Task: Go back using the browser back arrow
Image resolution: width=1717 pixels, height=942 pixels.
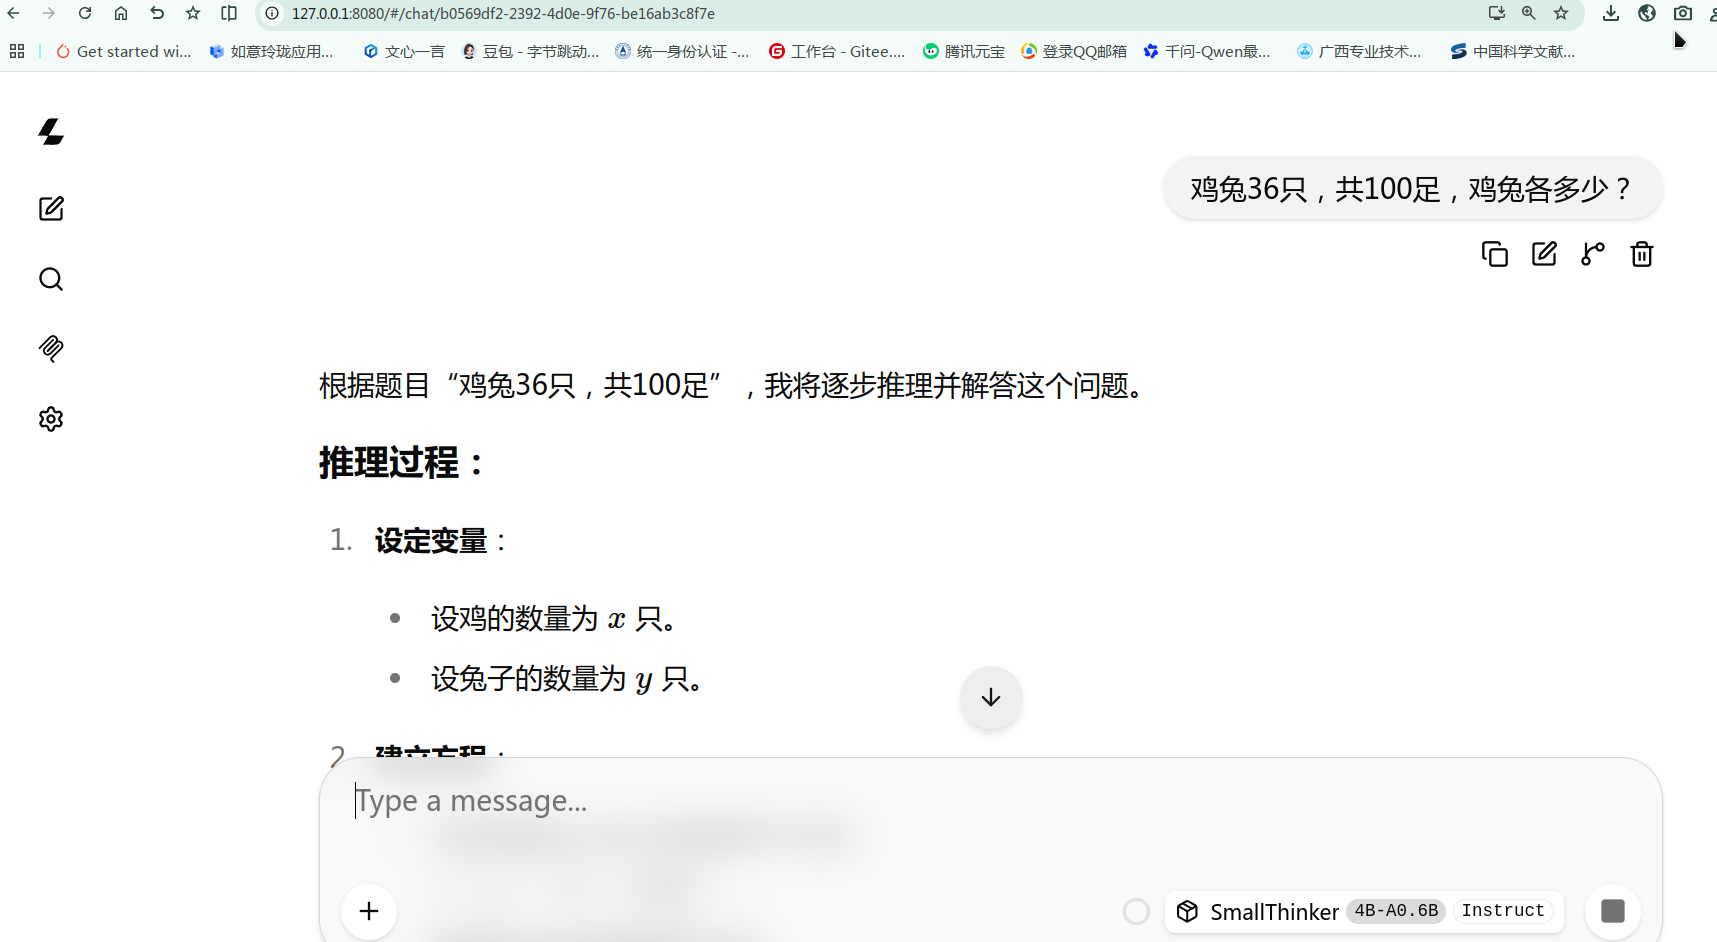Action: pyautogui.click(x=14, y=13)
